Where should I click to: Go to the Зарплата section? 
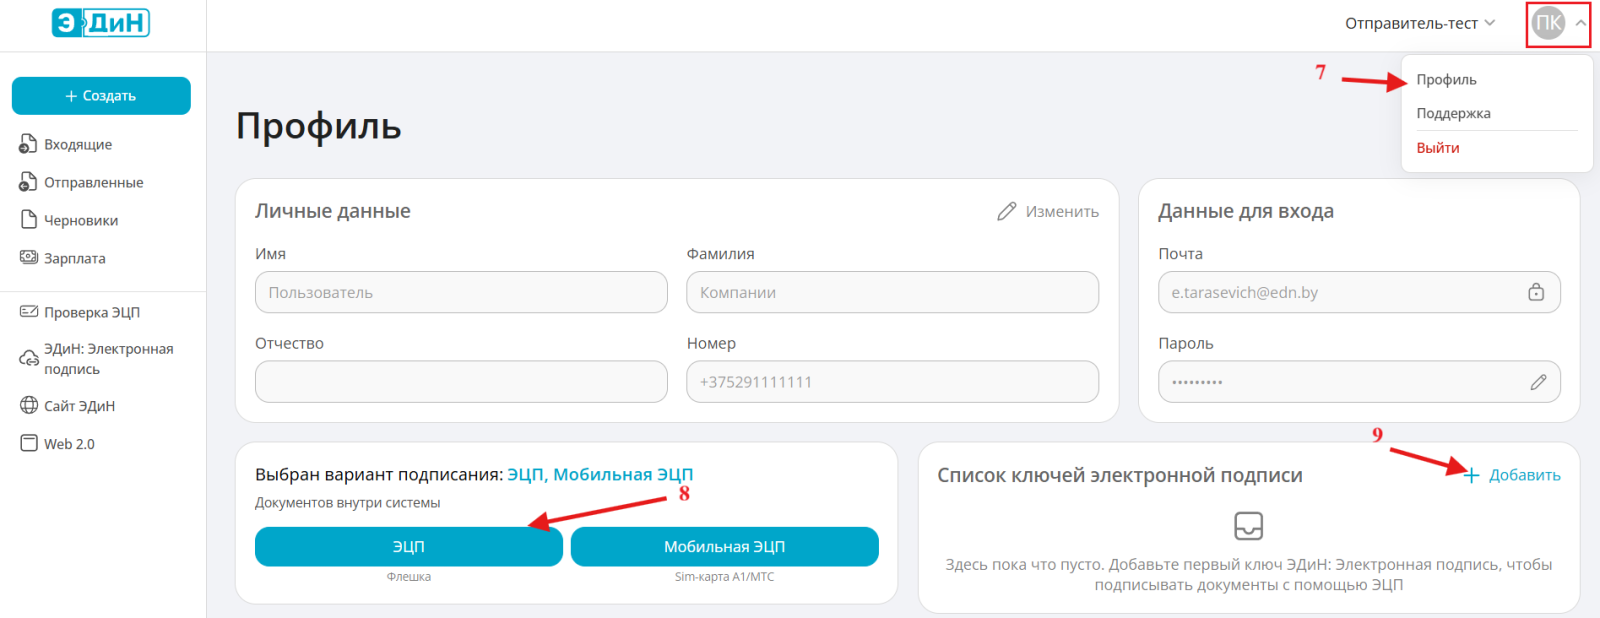click(74, 259)
